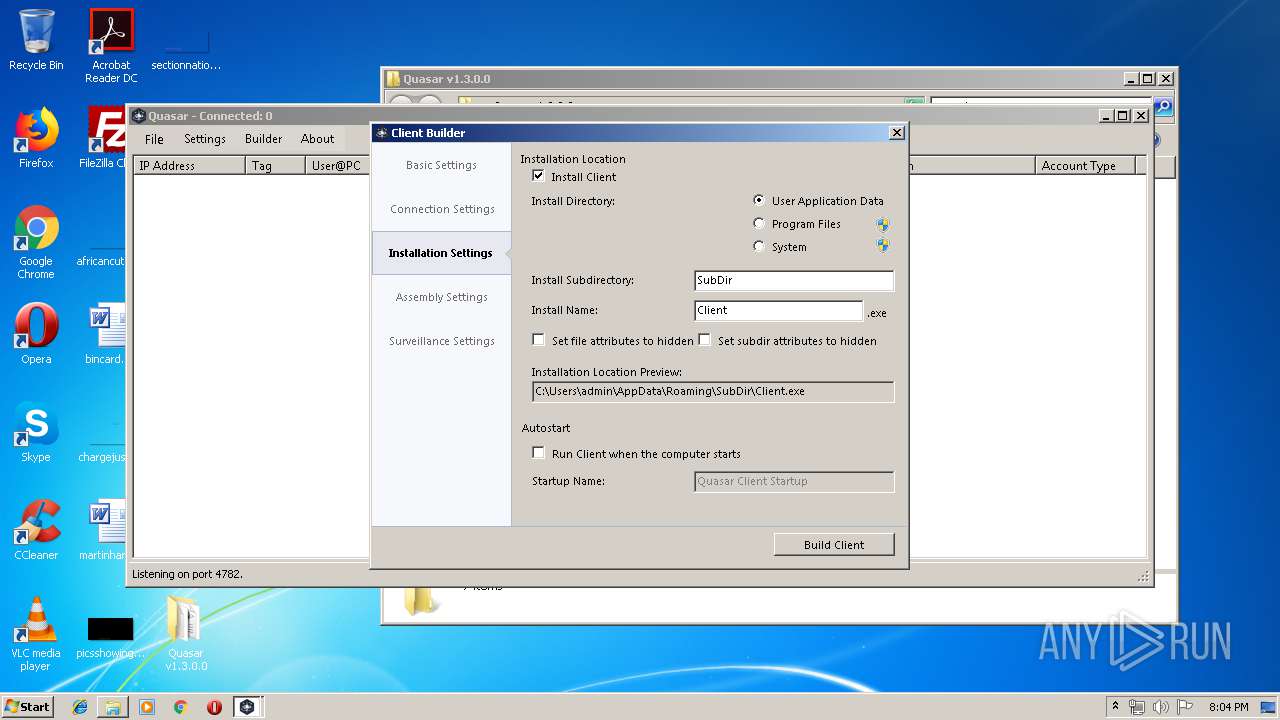Open VLC media player desktop shortcut
Screen dimensions: 1280x720
(x=36, y=634)
